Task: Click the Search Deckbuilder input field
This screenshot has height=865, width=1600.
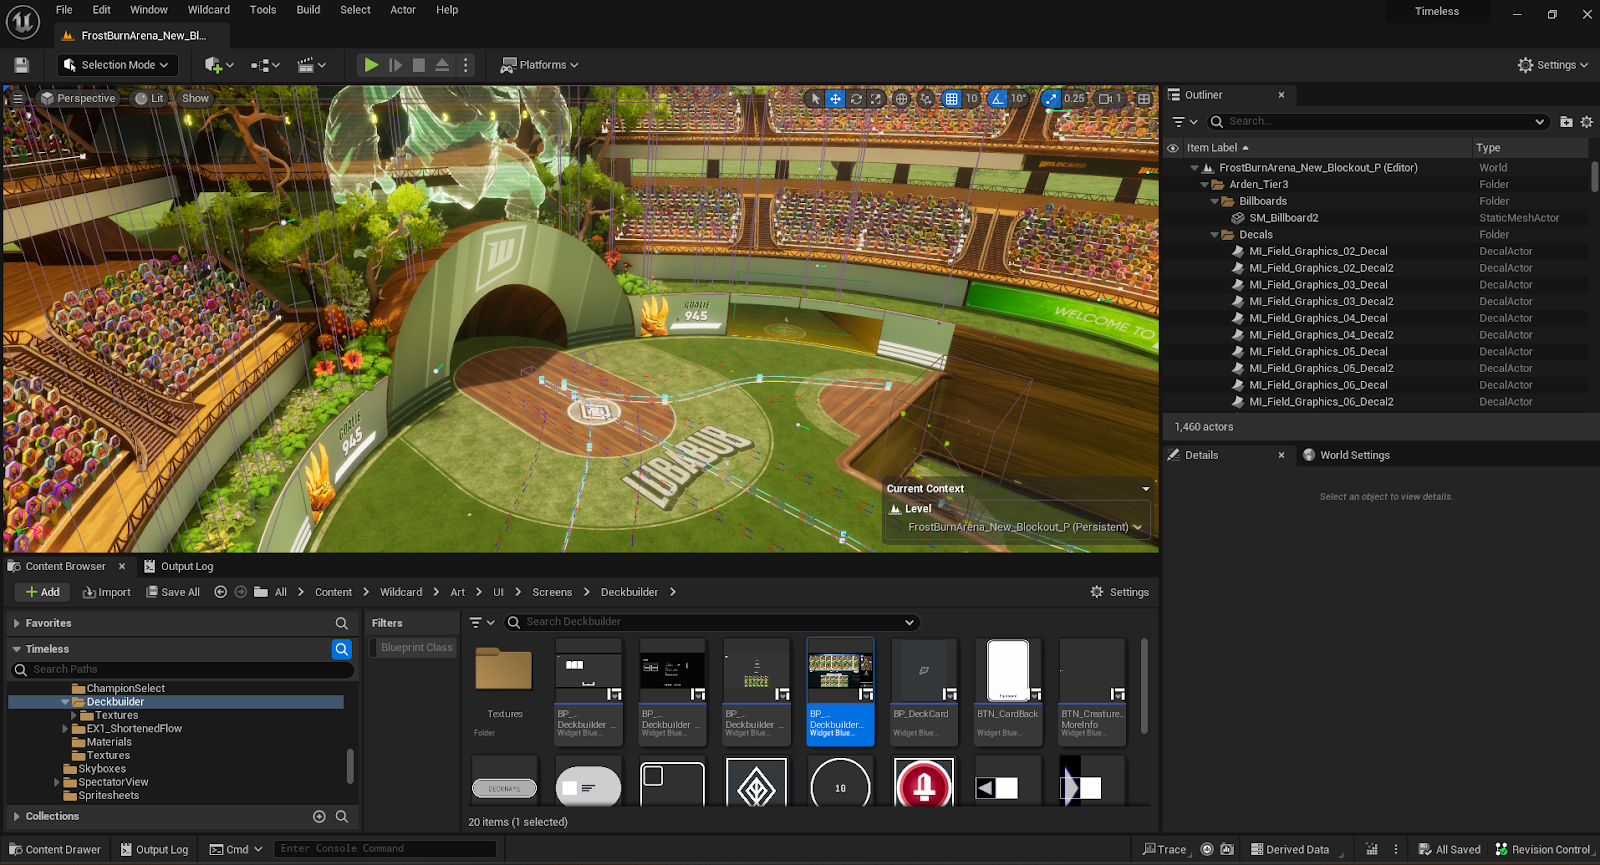Action: 710,622
